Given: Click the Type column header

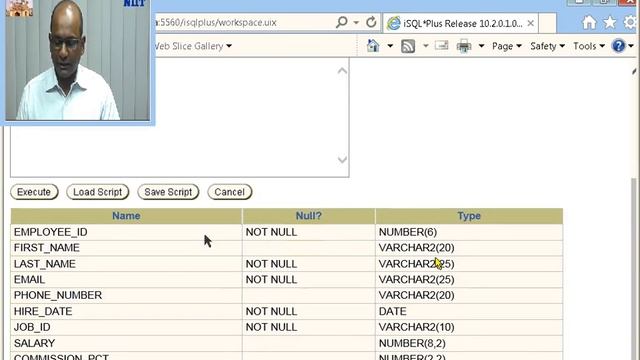Looking at the screenshot, I should click(x=469, y=216).
